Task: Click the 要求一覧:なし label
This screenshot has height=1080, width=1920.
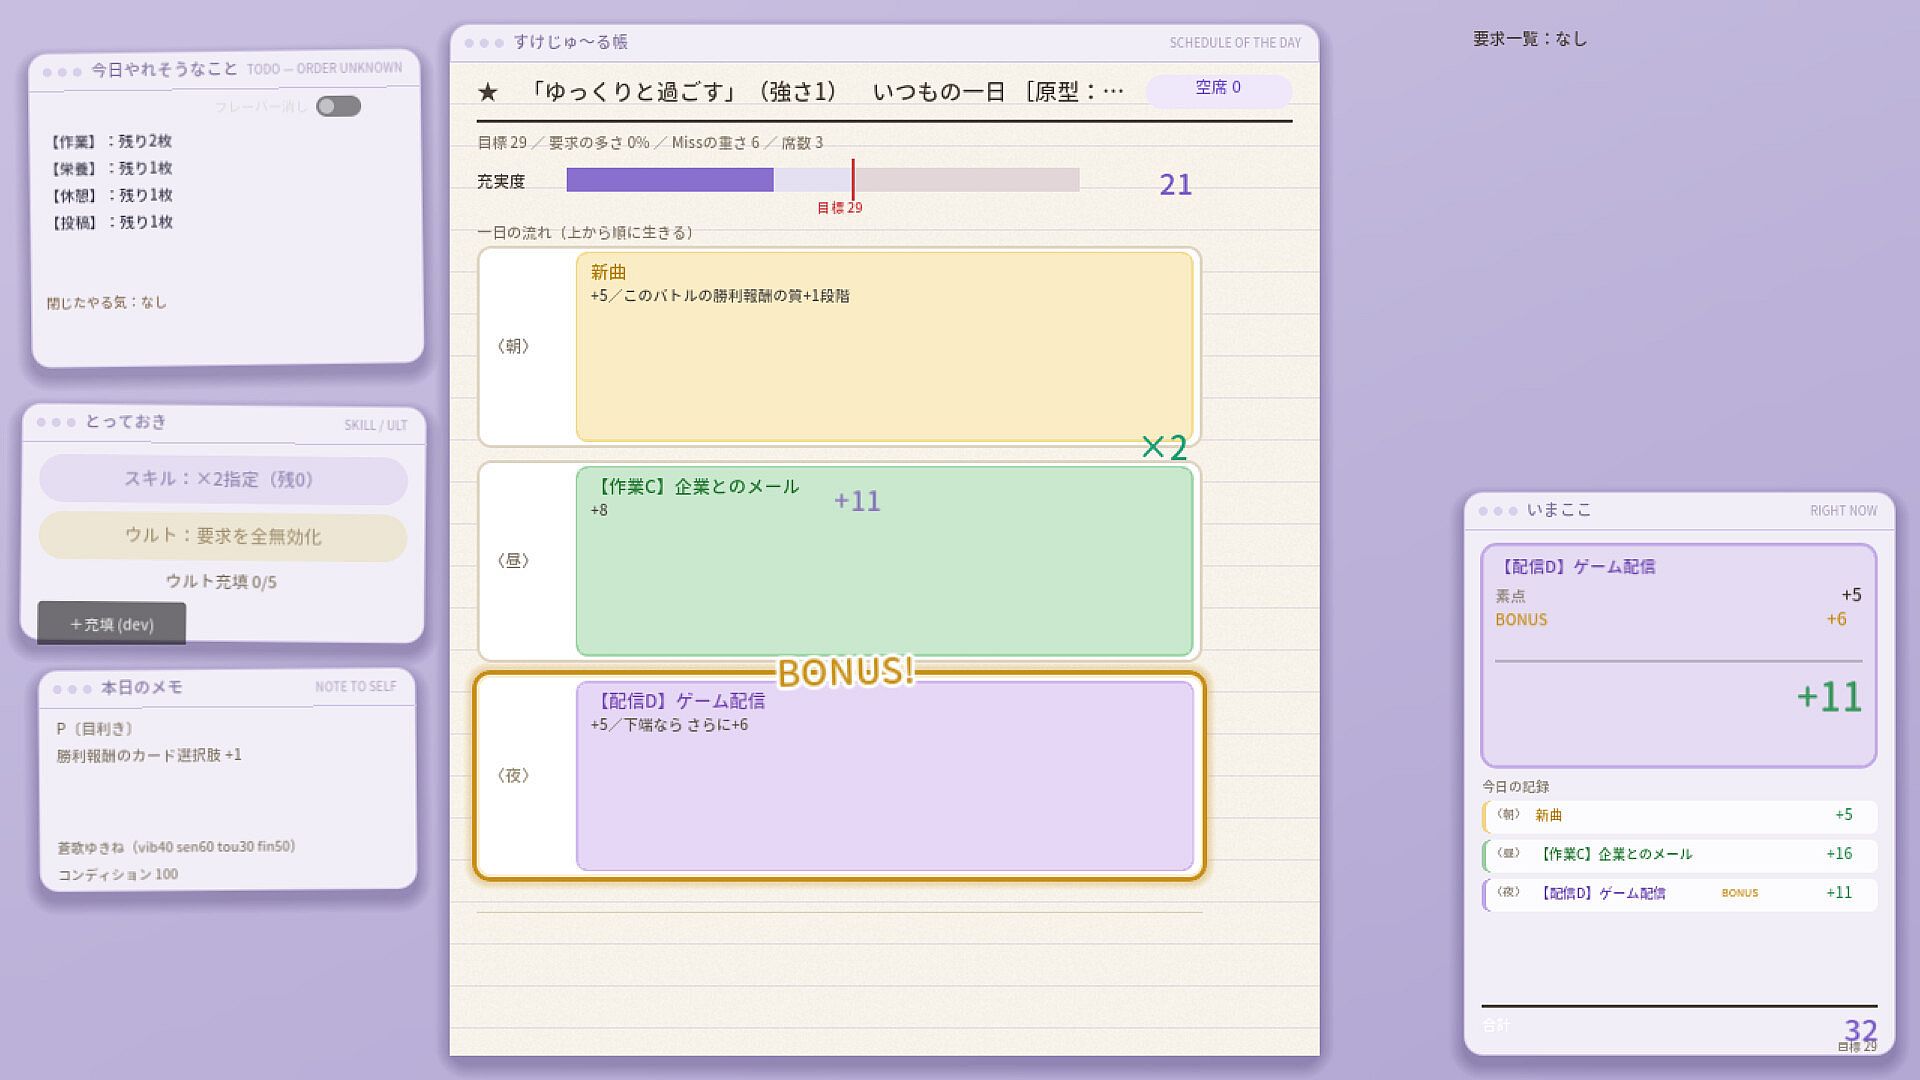Action: [1530, 39]
